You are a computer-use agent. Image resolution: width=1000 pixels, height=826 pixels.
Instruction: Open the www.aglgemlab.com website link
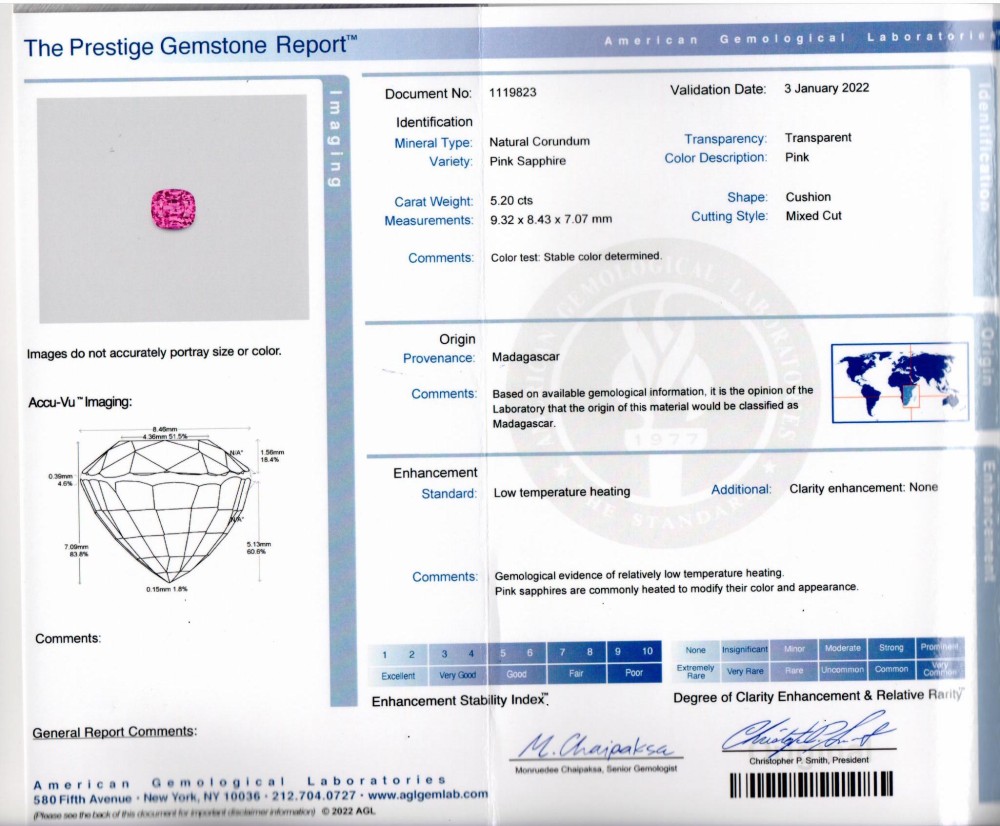coord(425,794)
